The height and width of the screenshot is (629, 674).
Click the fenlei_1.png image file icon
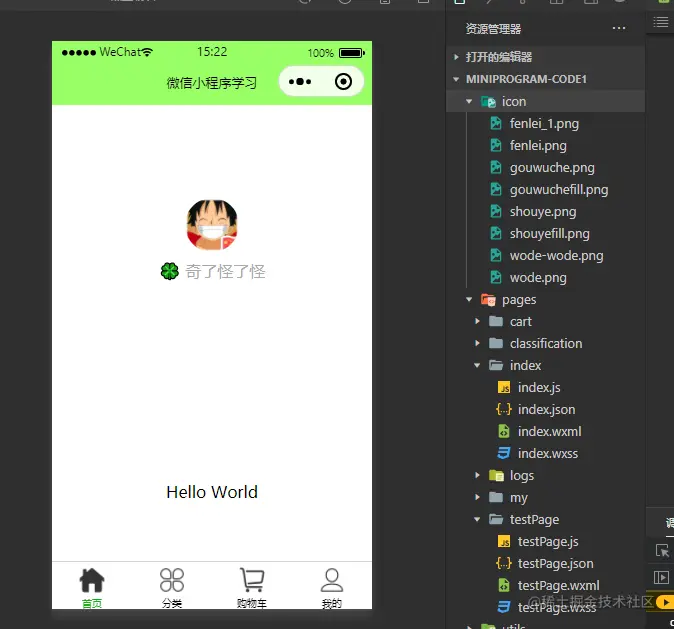(x=496, y=123)
